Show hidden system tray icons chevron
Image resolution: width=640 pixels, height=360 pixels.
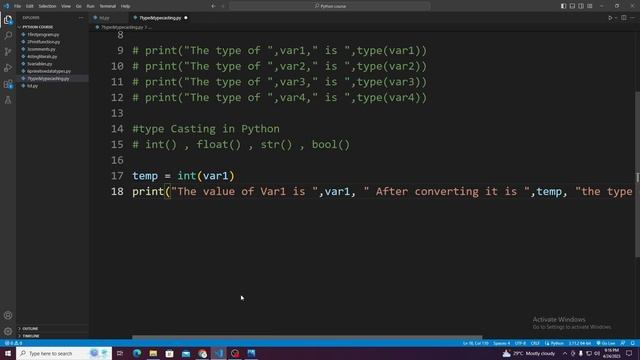coord(565,353)
